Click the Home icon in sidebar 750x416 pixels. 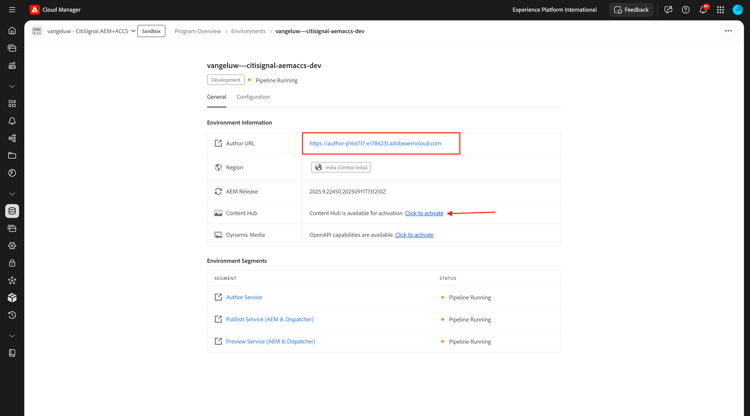tap(12, 31)
